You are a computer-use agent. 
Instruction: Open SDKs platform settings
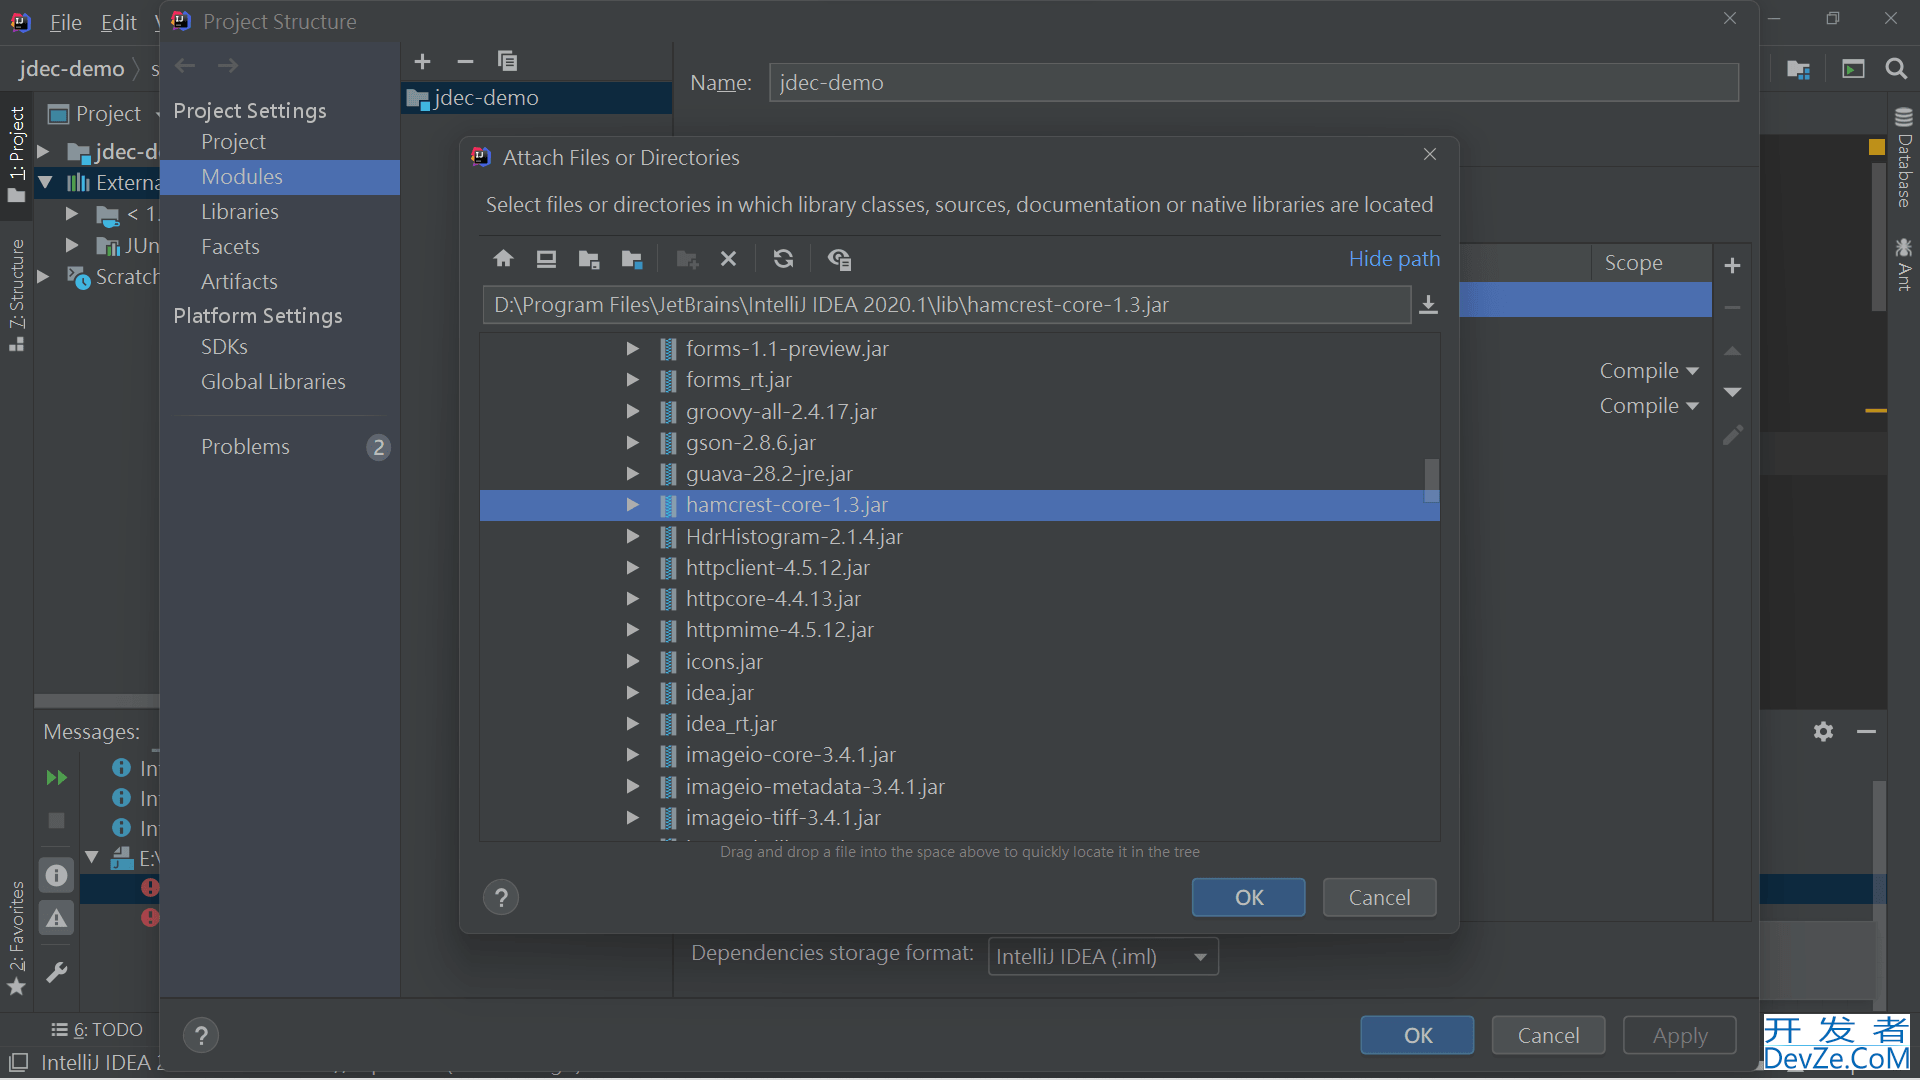pyautogui.click(x=224, y=346)
